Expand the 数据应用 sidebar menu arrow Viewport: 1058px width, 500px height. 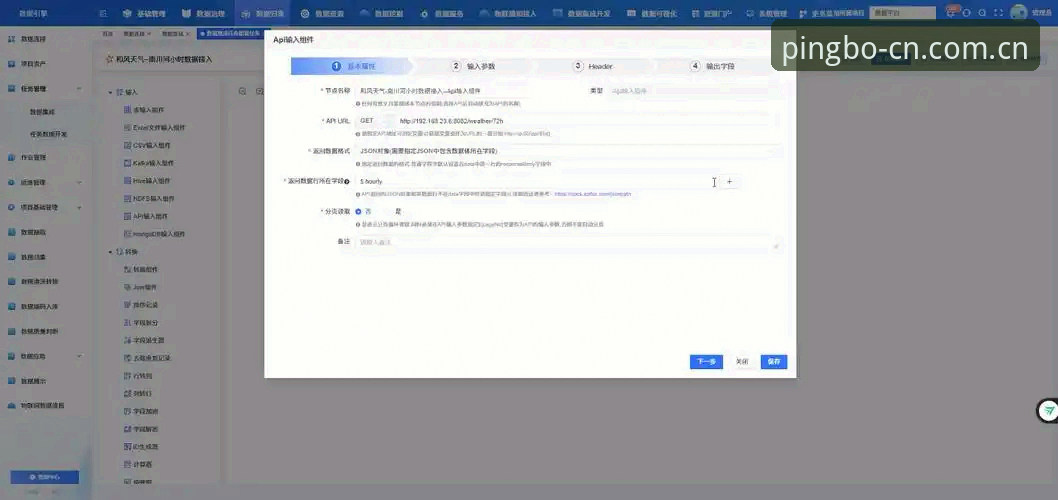[79, 356]
